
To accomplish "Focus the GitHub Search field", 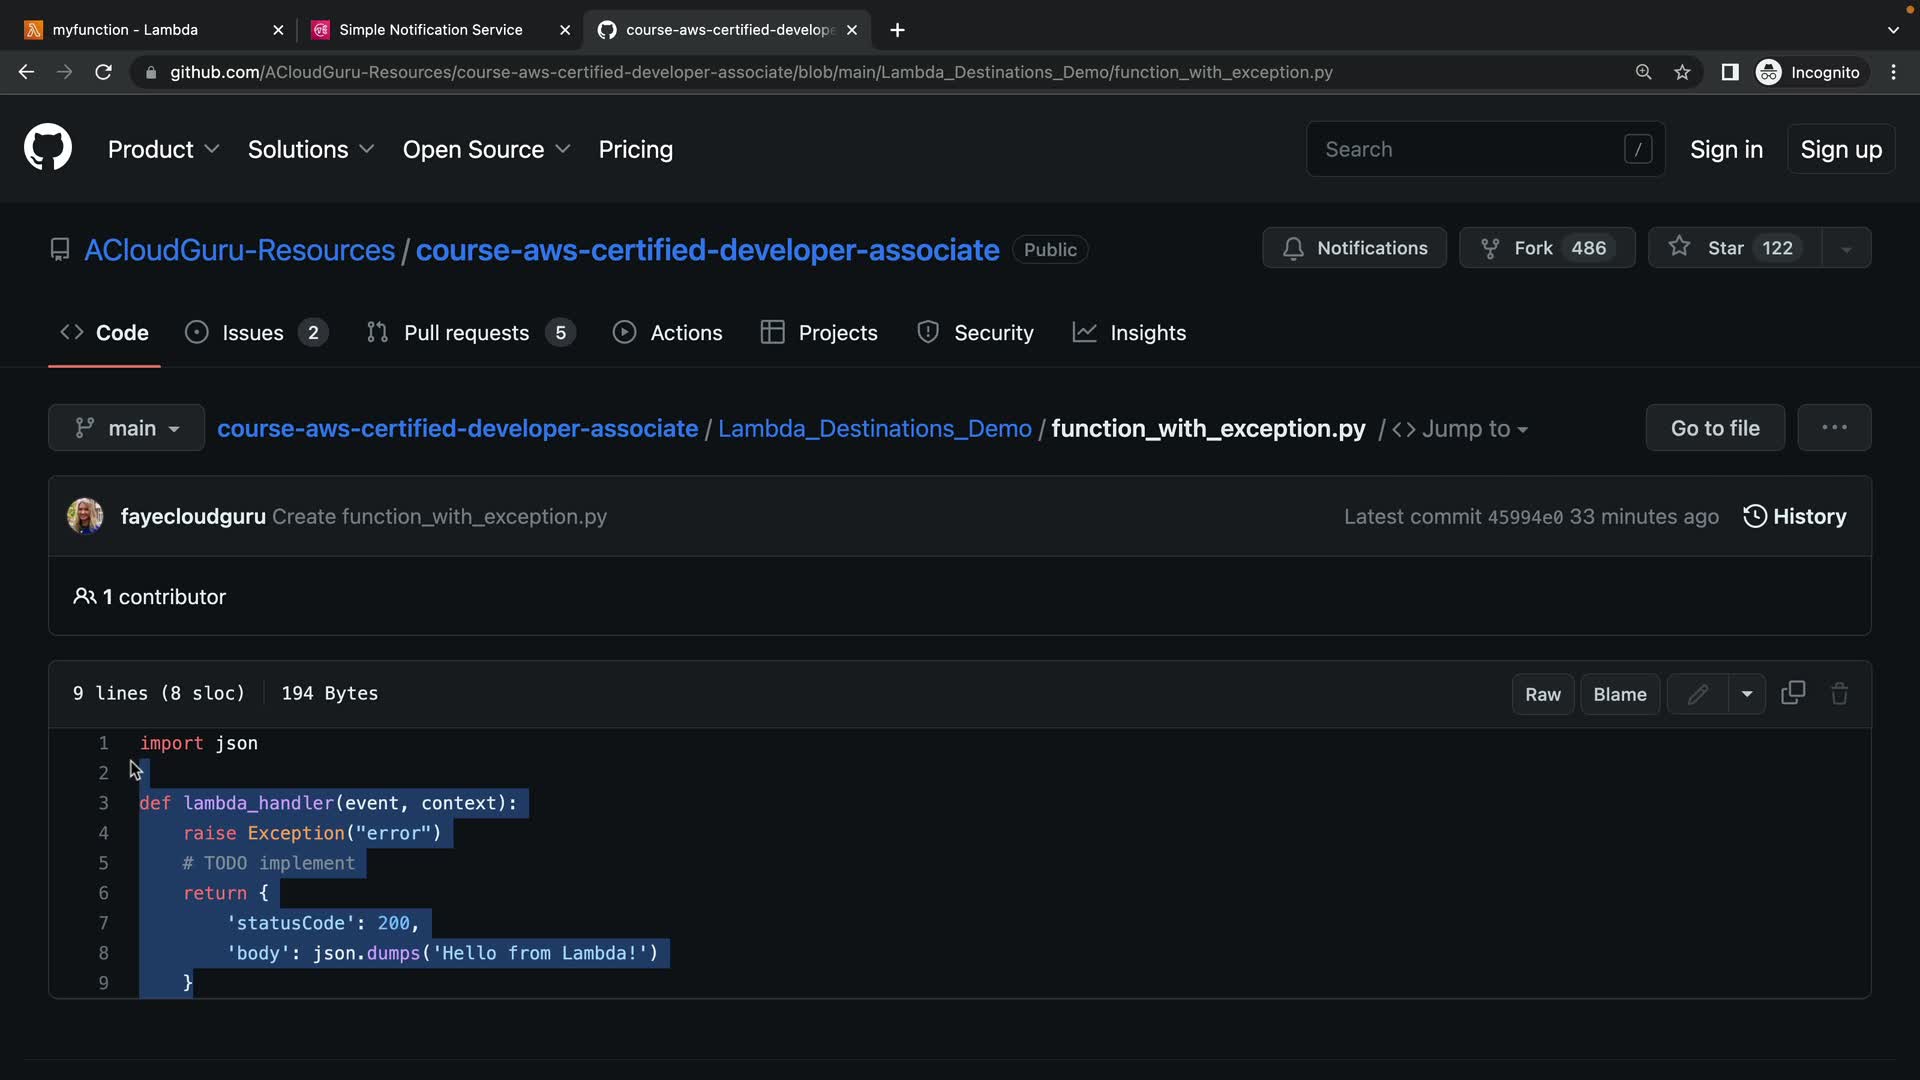I will point(1470,149).
